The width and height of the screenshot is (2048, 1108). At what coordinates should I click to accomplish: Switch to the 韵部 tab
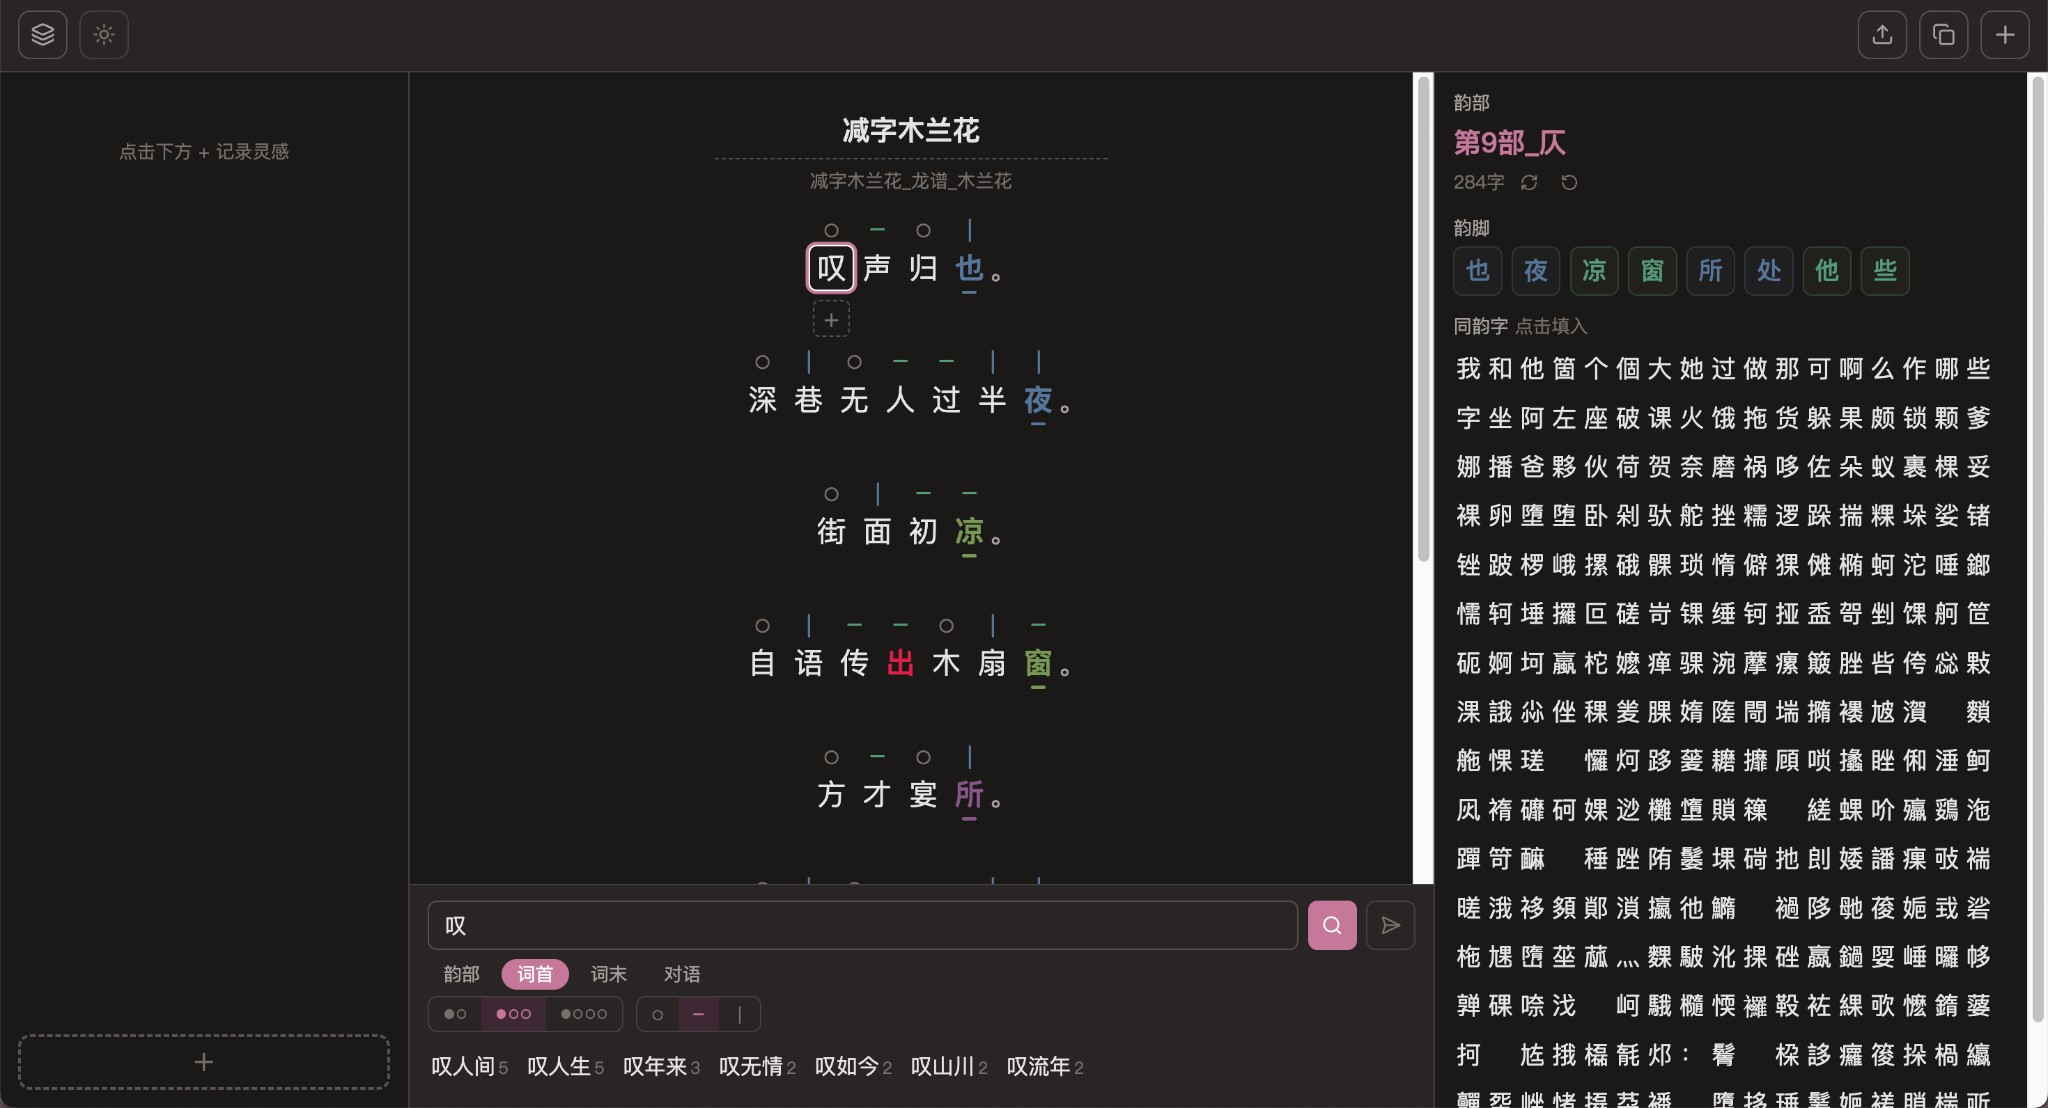pos(460,973)
